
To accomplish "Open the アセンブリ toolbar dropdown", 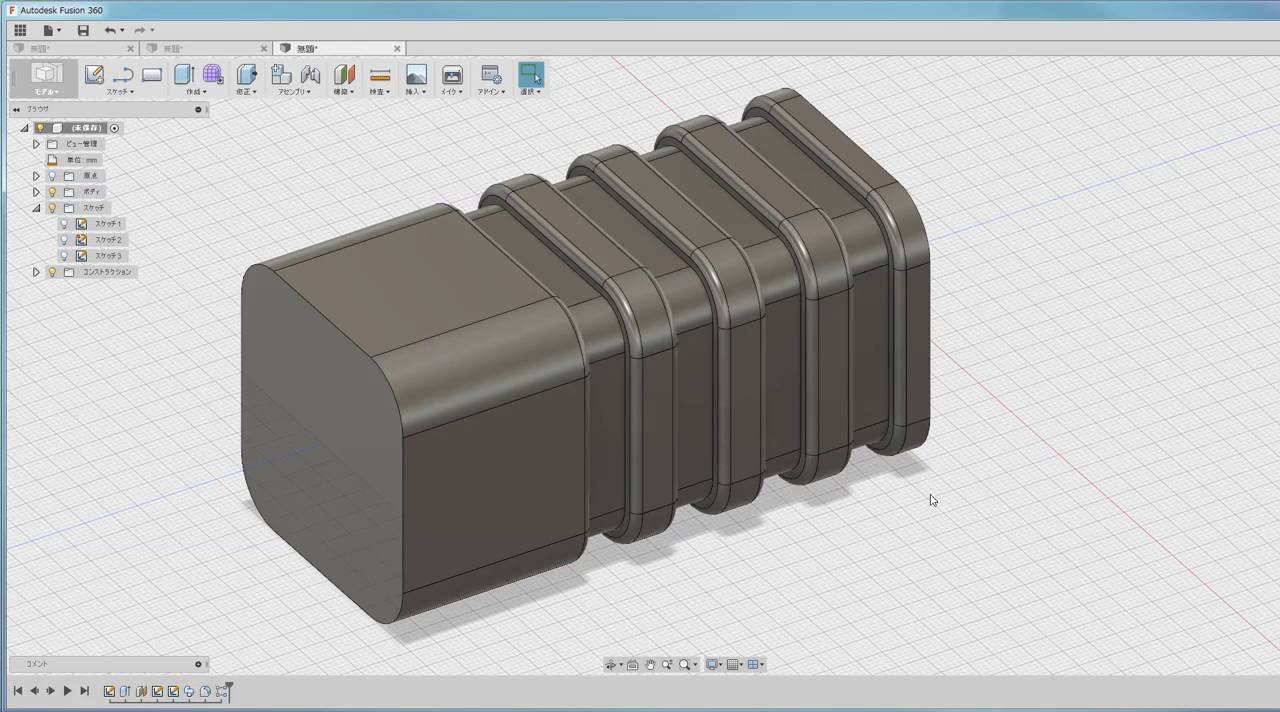I will 295,92.
